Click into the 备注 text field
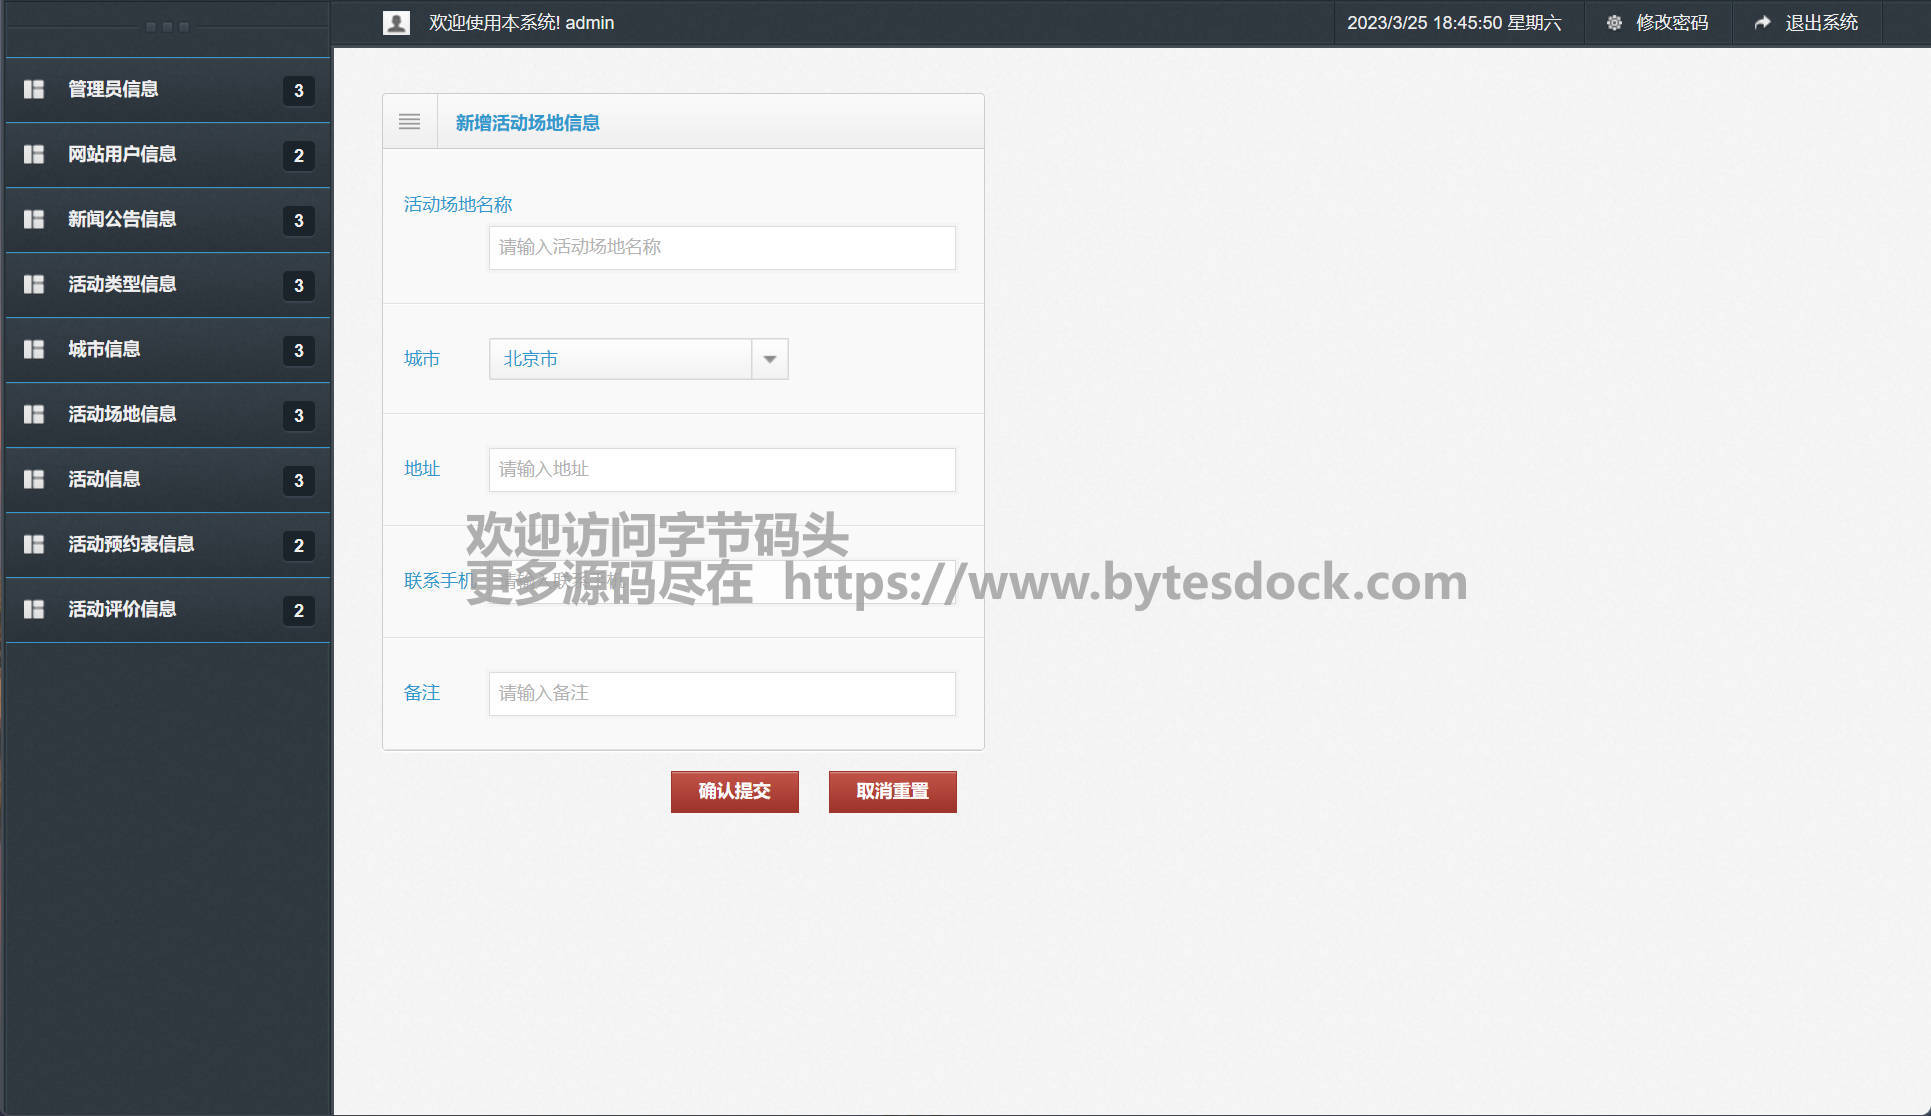The image size is (1931, 1116). click(x=721, y=693)
